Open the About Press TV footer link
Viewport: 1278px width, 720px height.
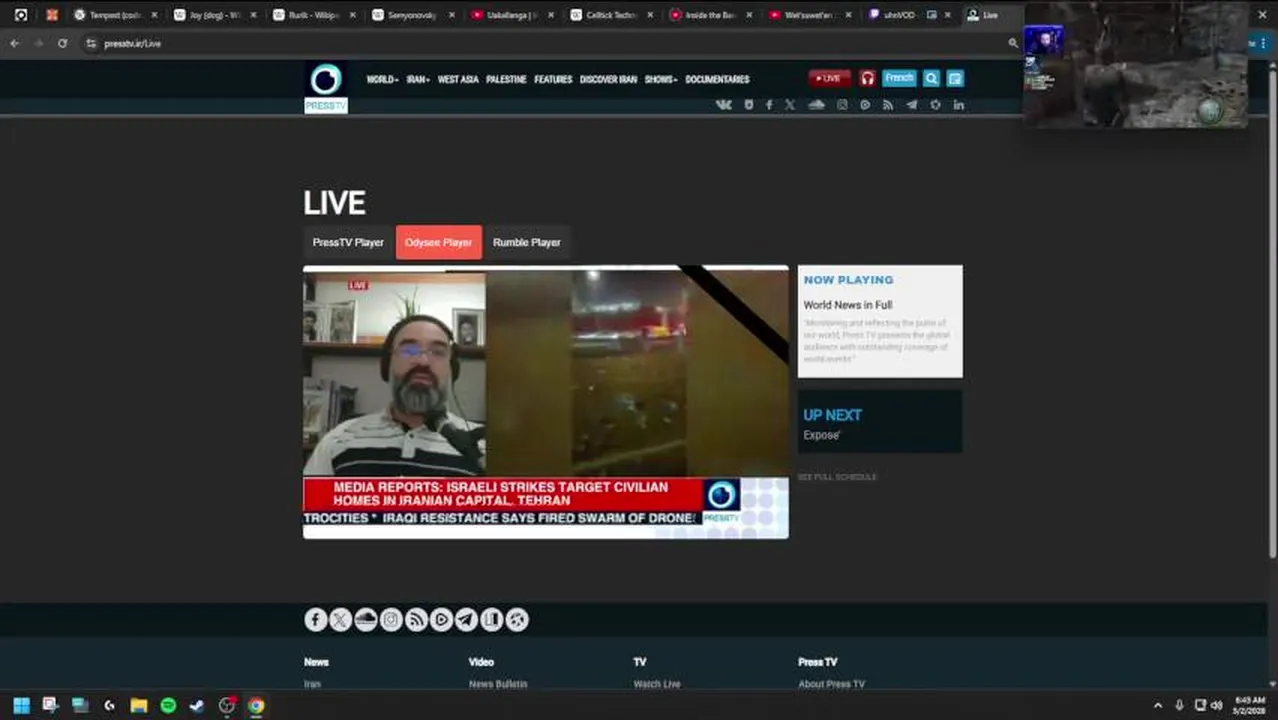pyautogui.click(x=831, y=684)
